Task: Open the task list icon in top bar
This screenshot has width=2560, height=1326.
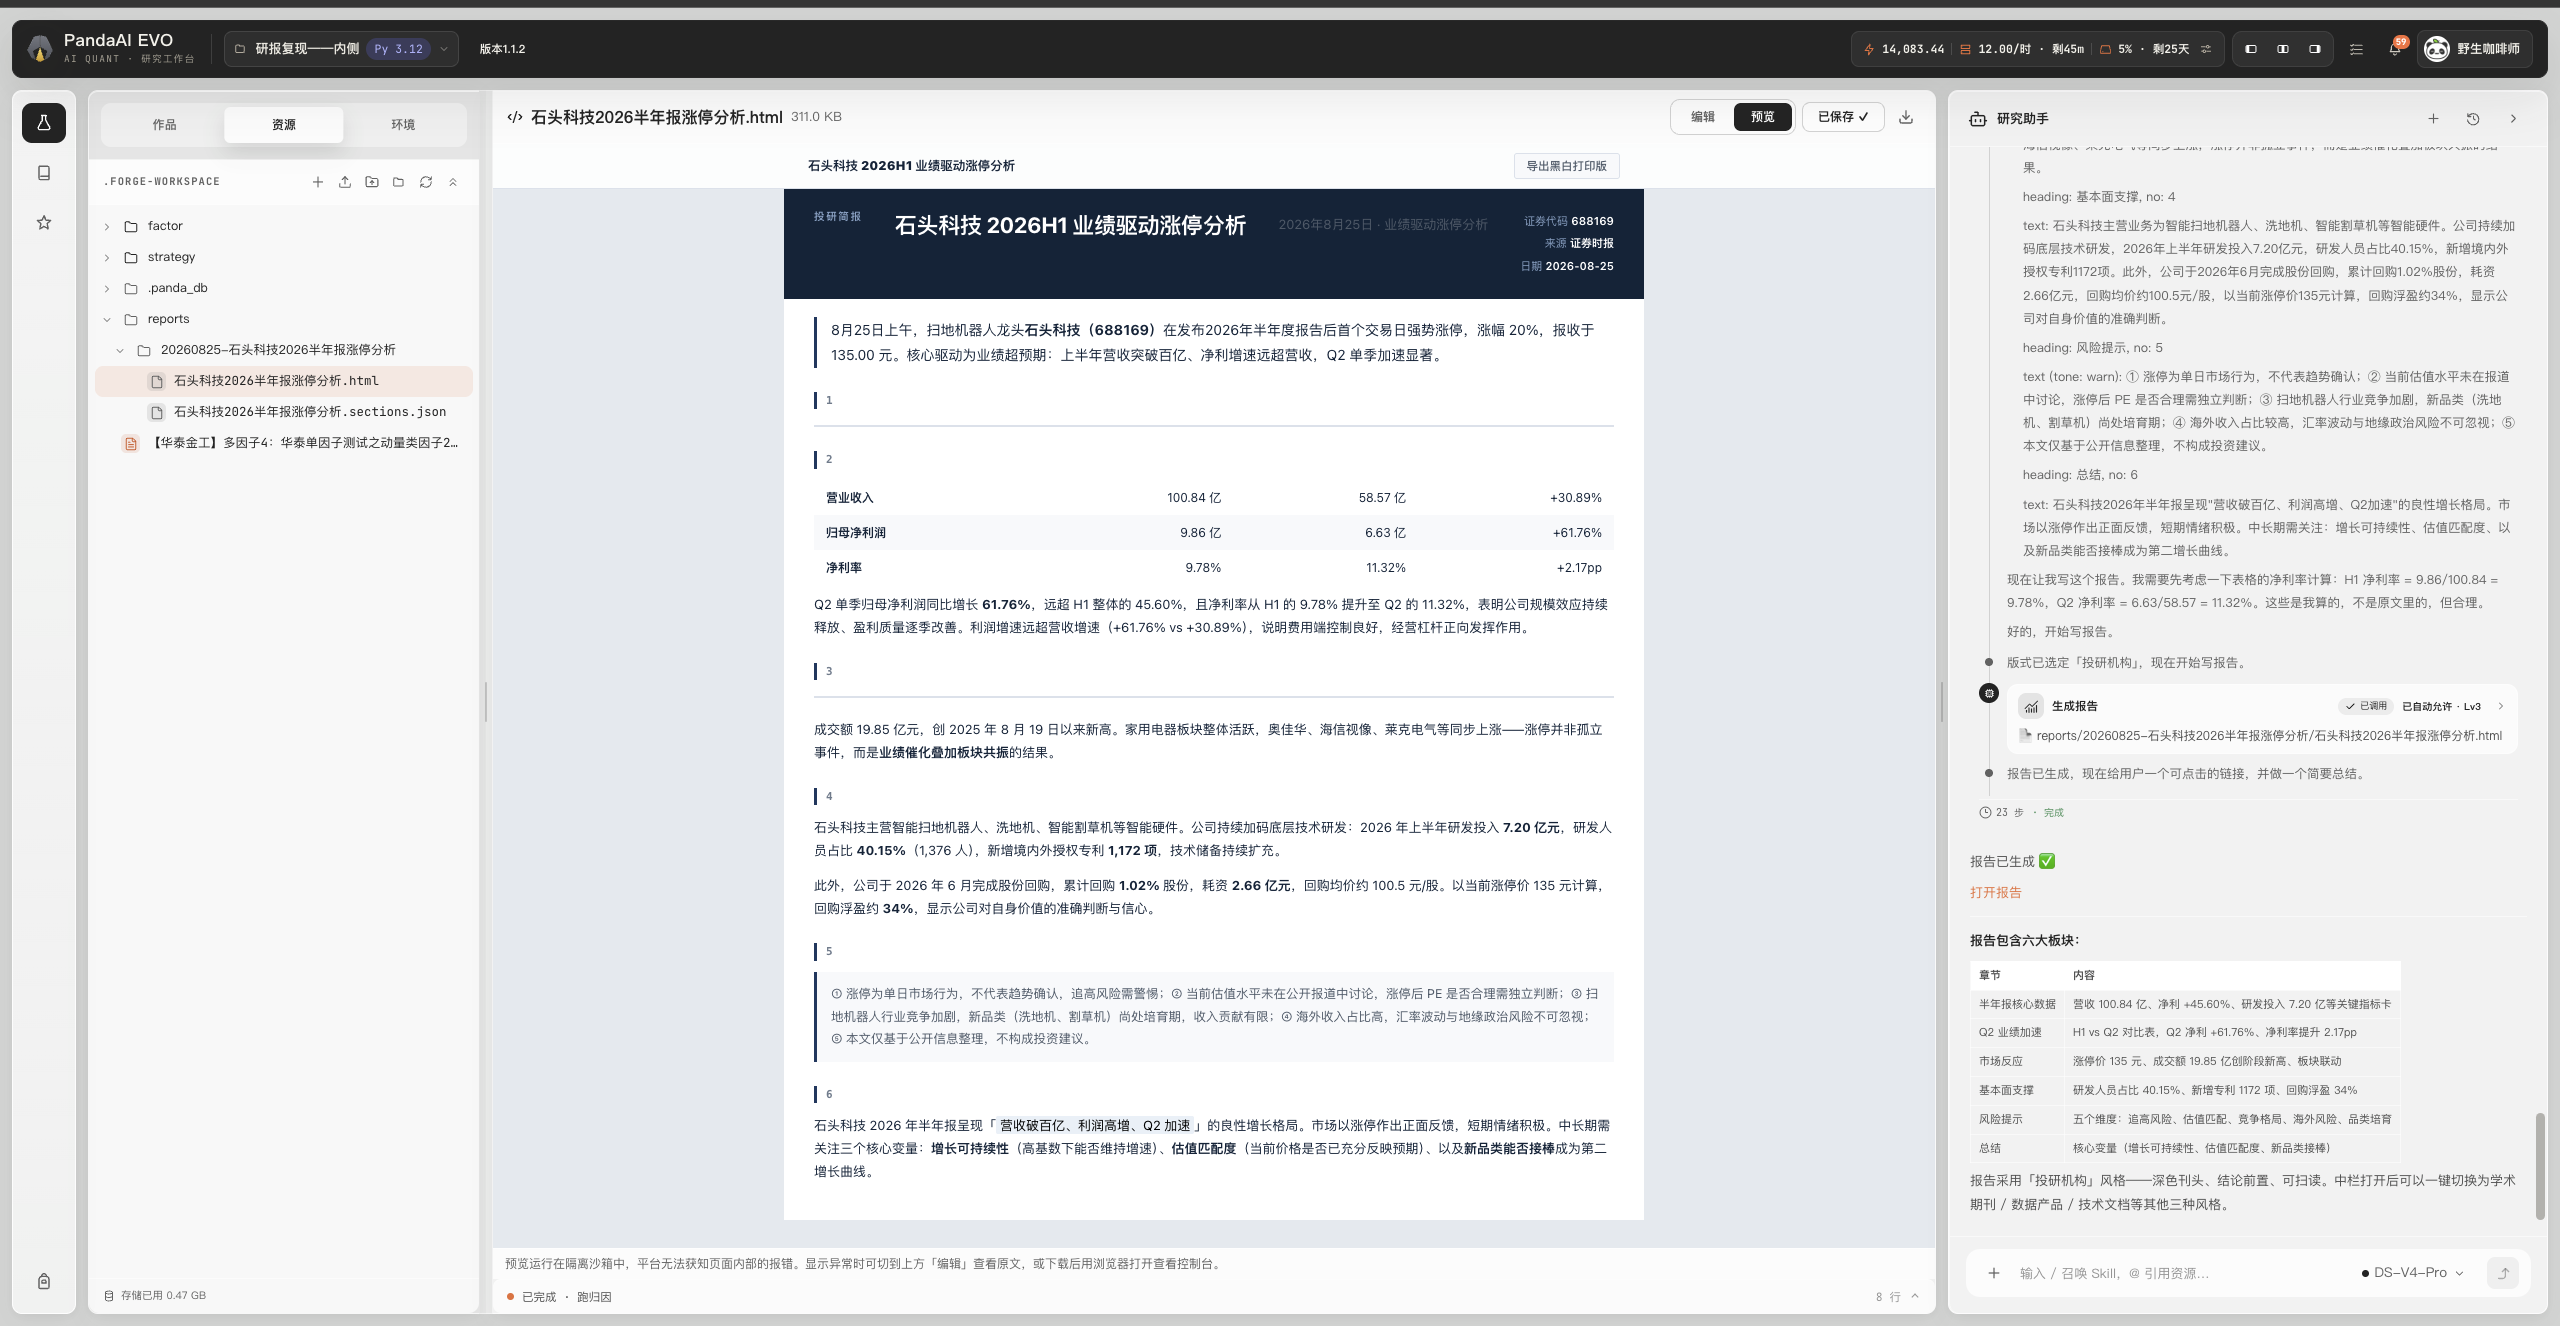Action: click(2356, 49)
